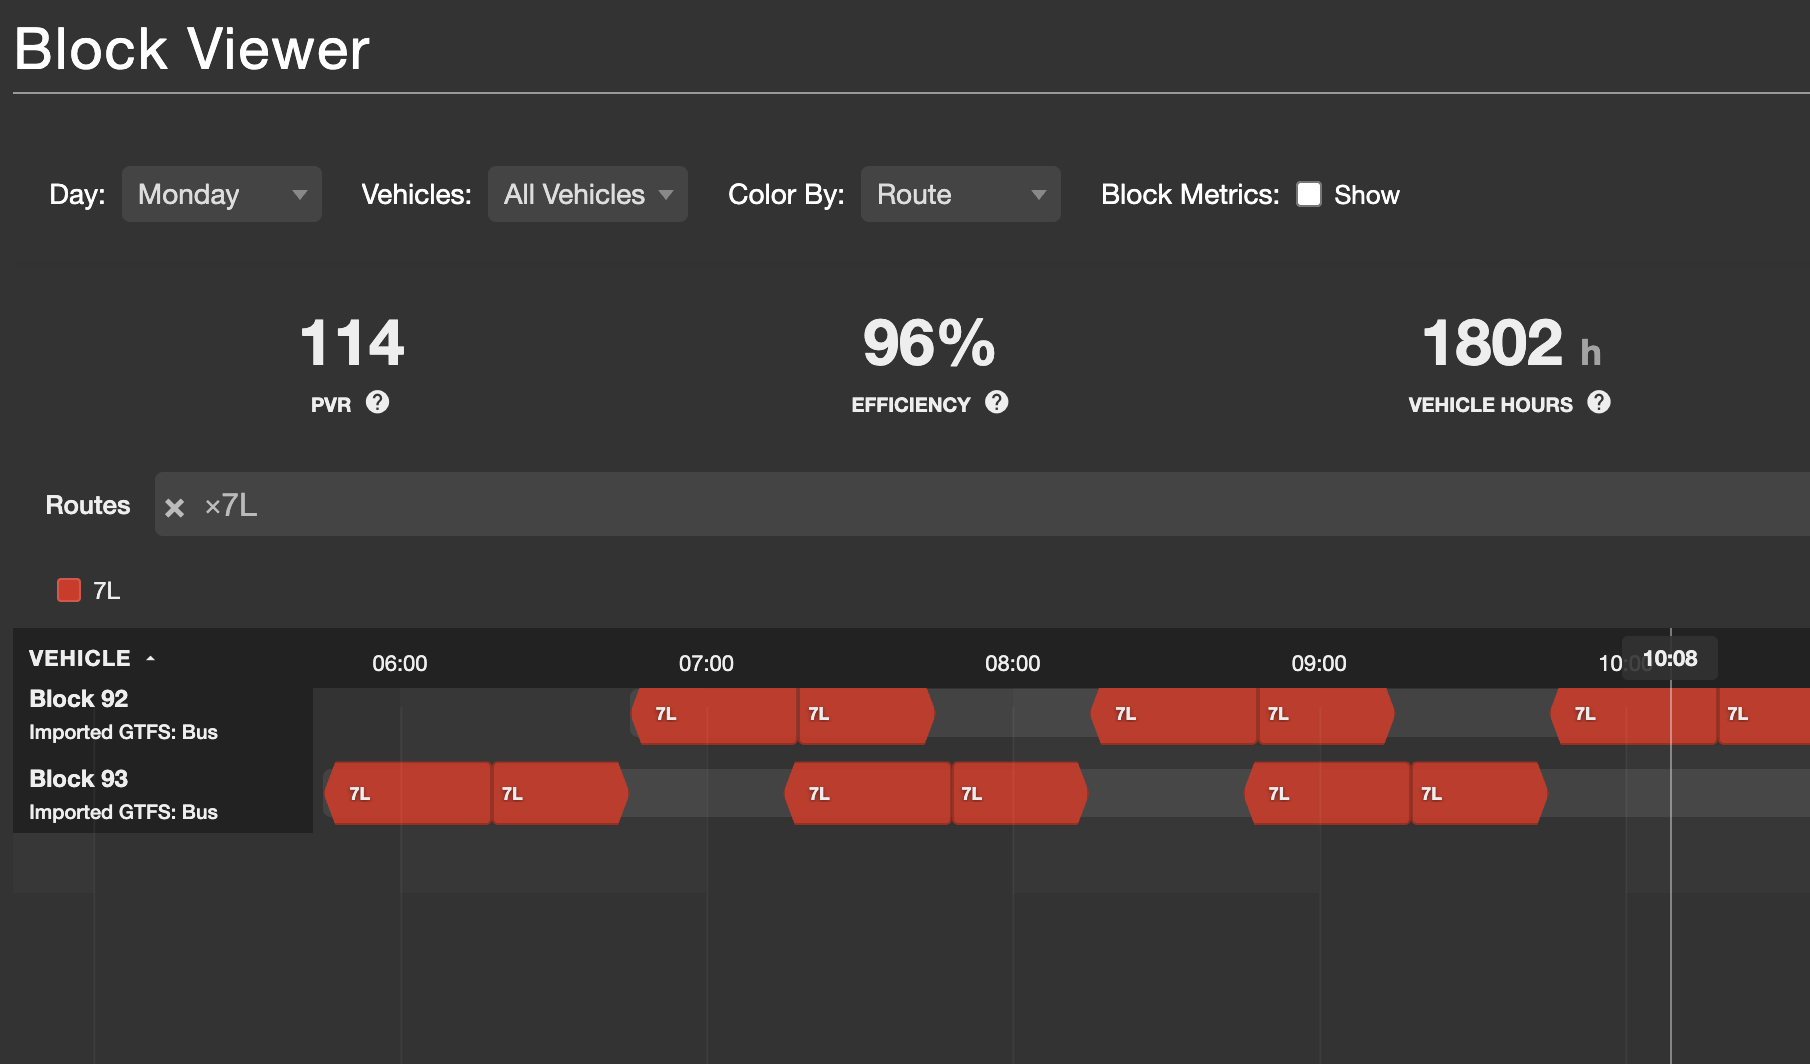Click inside the Routes filter field

[x=1000, y=505]
